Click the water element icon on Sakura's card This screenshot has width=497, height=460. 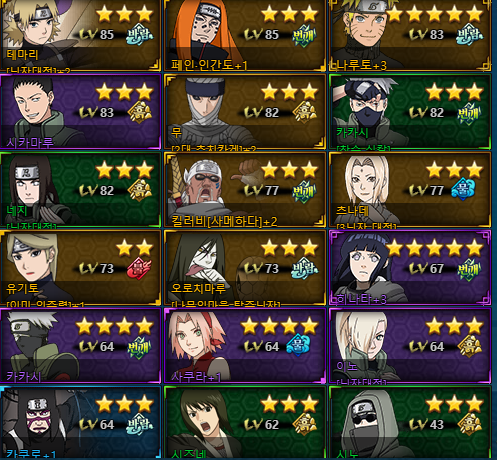point(298,345)
